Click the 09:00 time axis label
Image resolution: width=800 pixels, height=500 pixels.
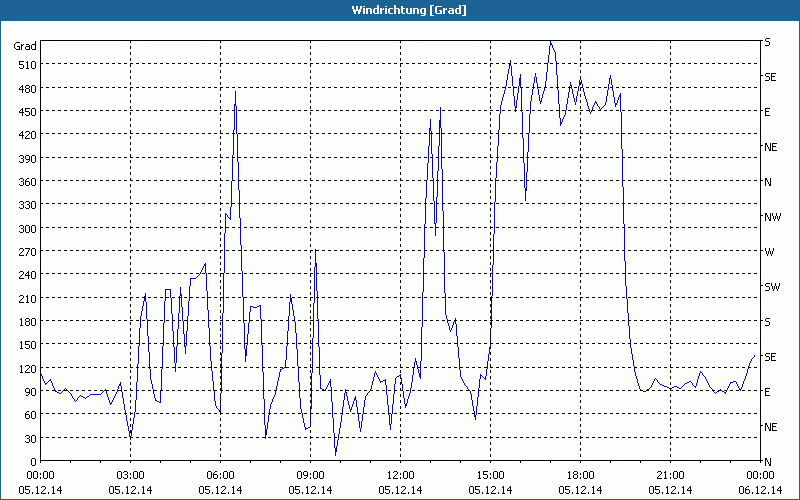click(310, 475)
